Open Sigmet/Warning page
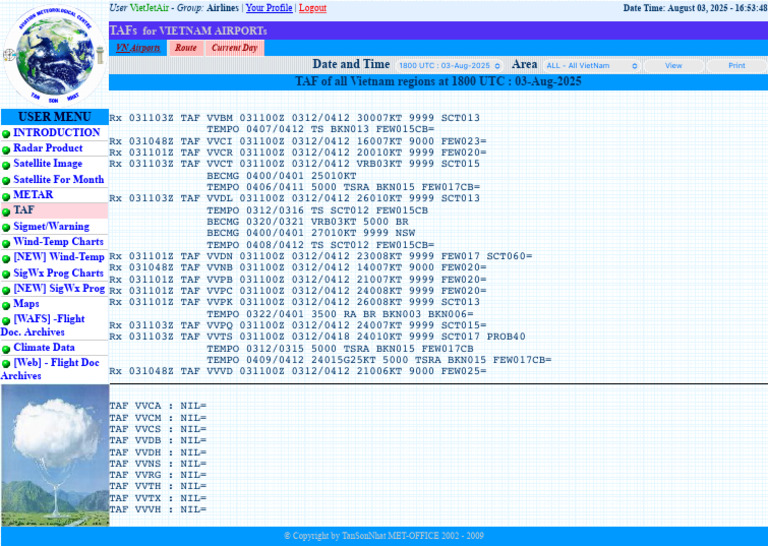768x546 pixels. (x=51, y=226)
